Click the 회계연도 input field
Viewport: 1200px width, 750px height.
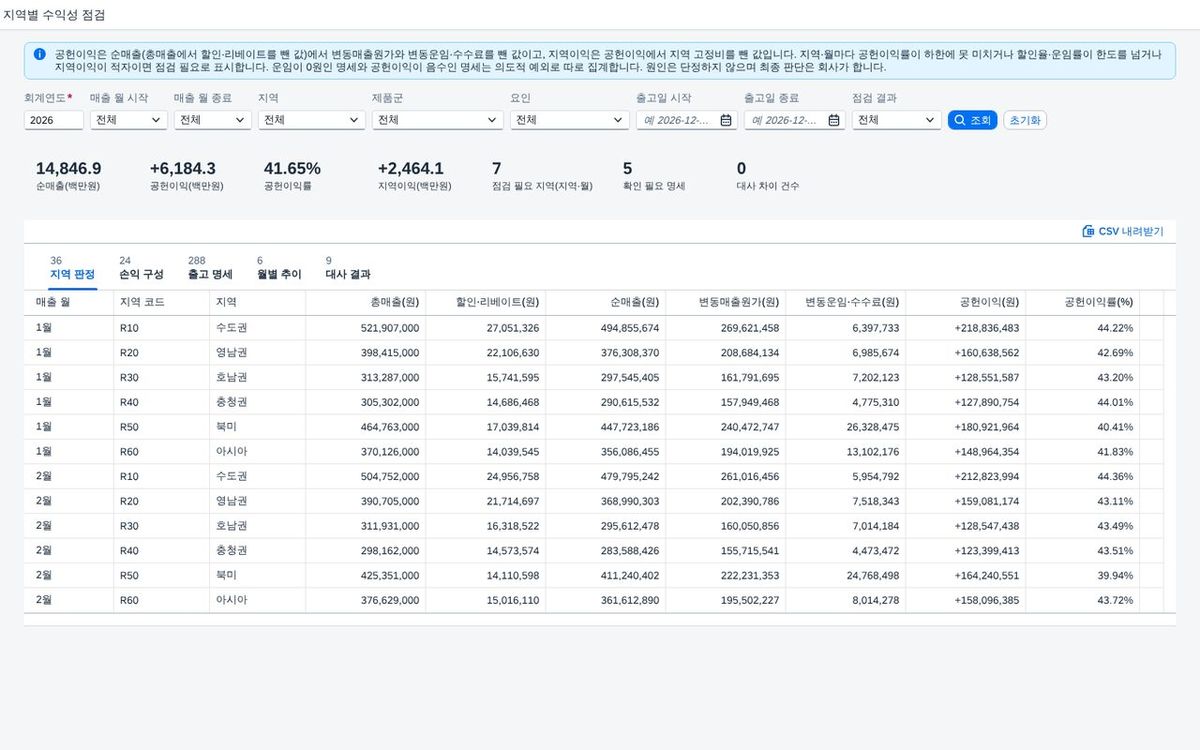(54, 120)
